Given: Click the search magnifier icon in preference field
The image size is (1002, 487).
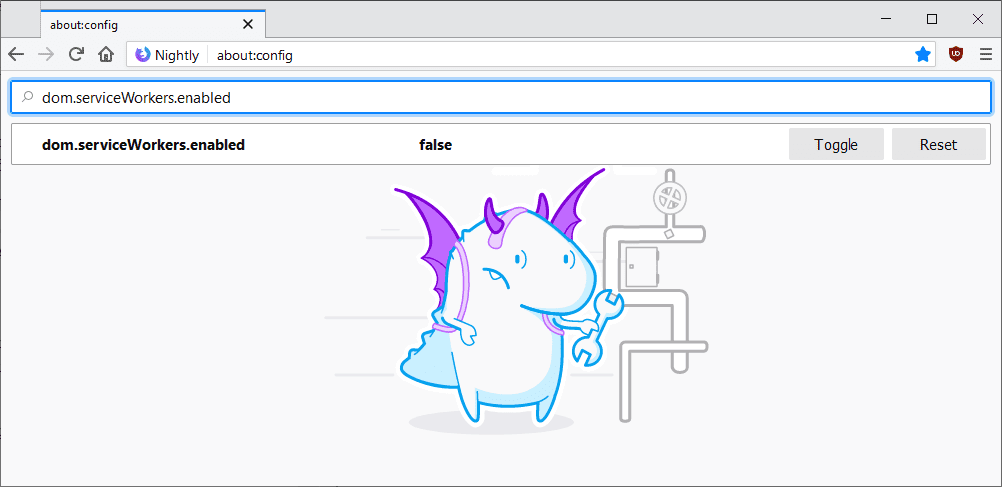Looking at the screenshot, I should click(27, 98).
